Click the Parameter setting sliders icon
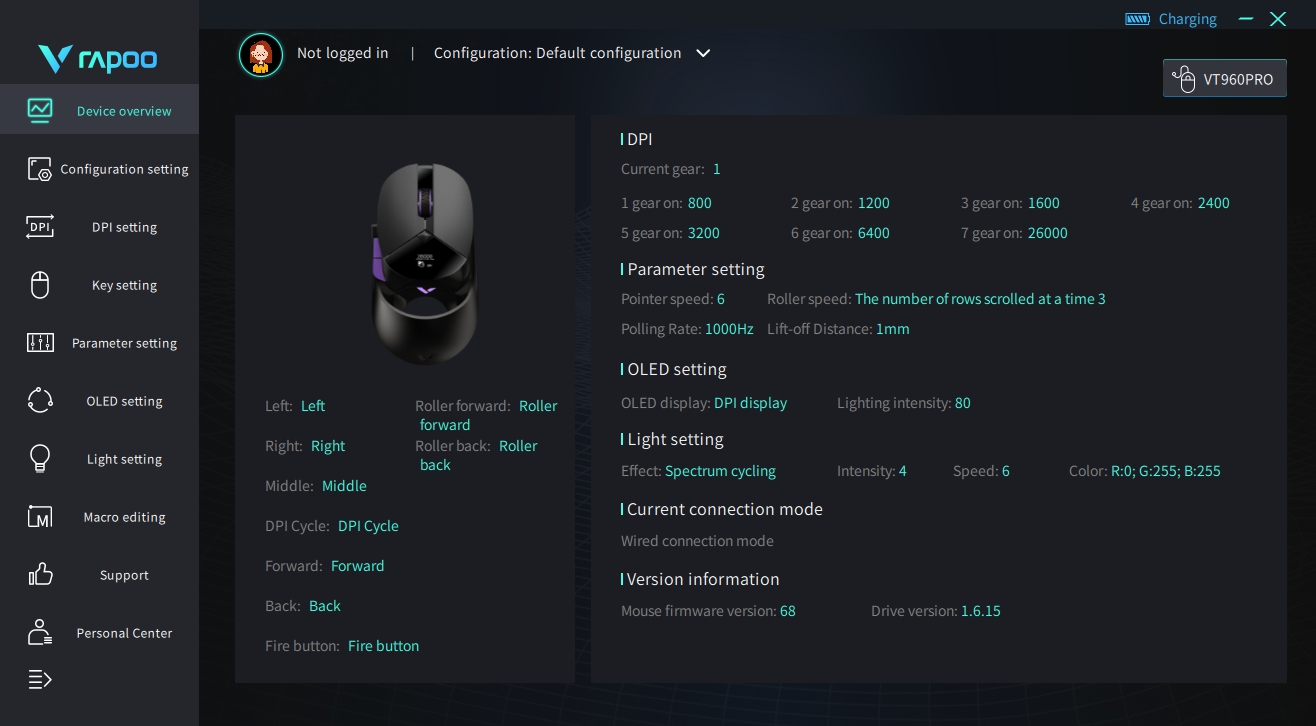 point(40,343)
